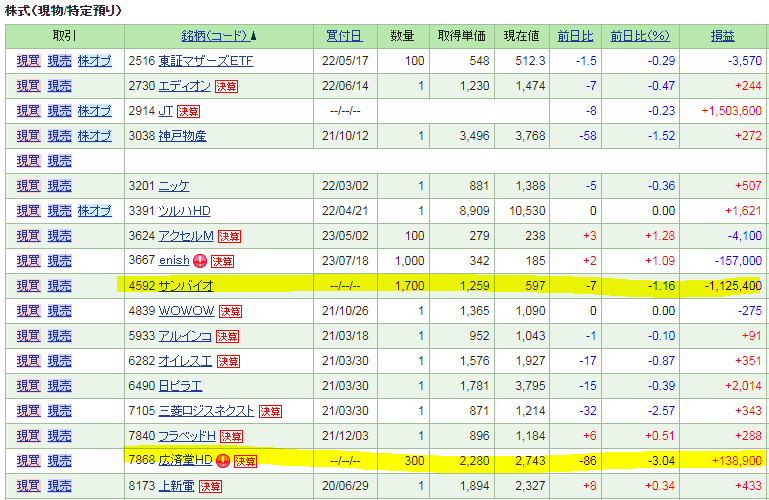
Task: Click the 決算 badge next to エディオン
Action: point(226,87)
